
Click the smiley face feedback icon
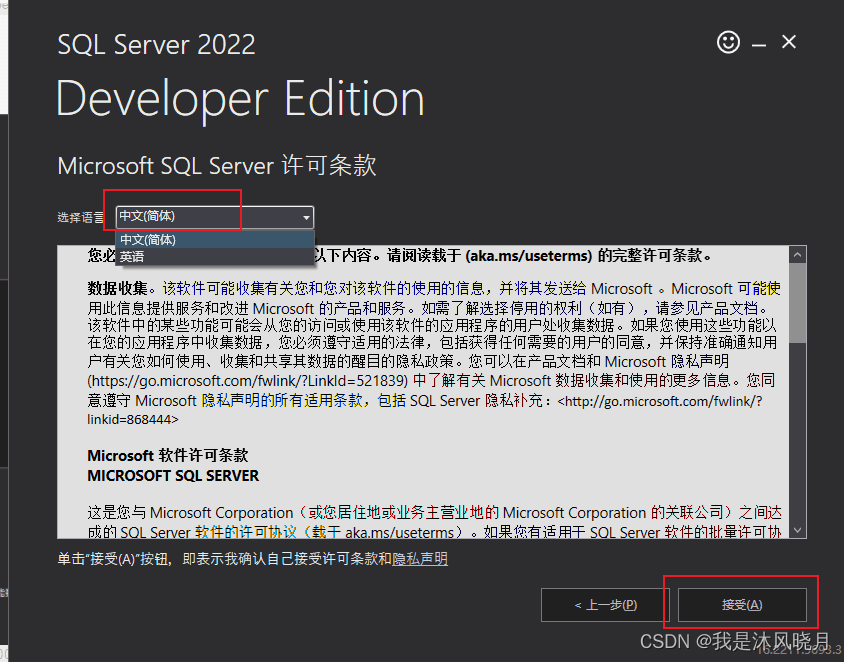pos(728,42)
